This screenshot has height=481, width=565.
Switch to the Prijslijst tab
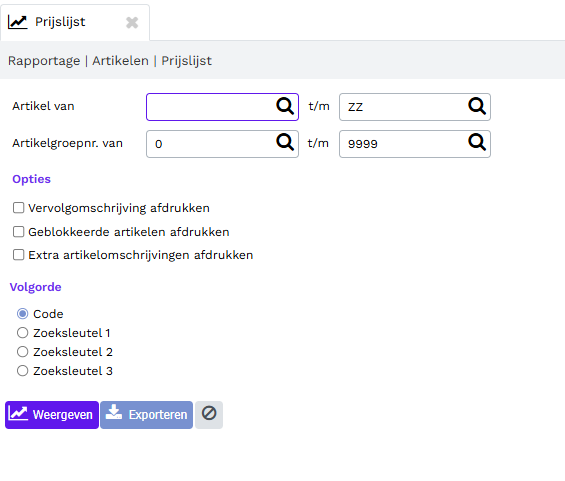(x=60, y=22)
